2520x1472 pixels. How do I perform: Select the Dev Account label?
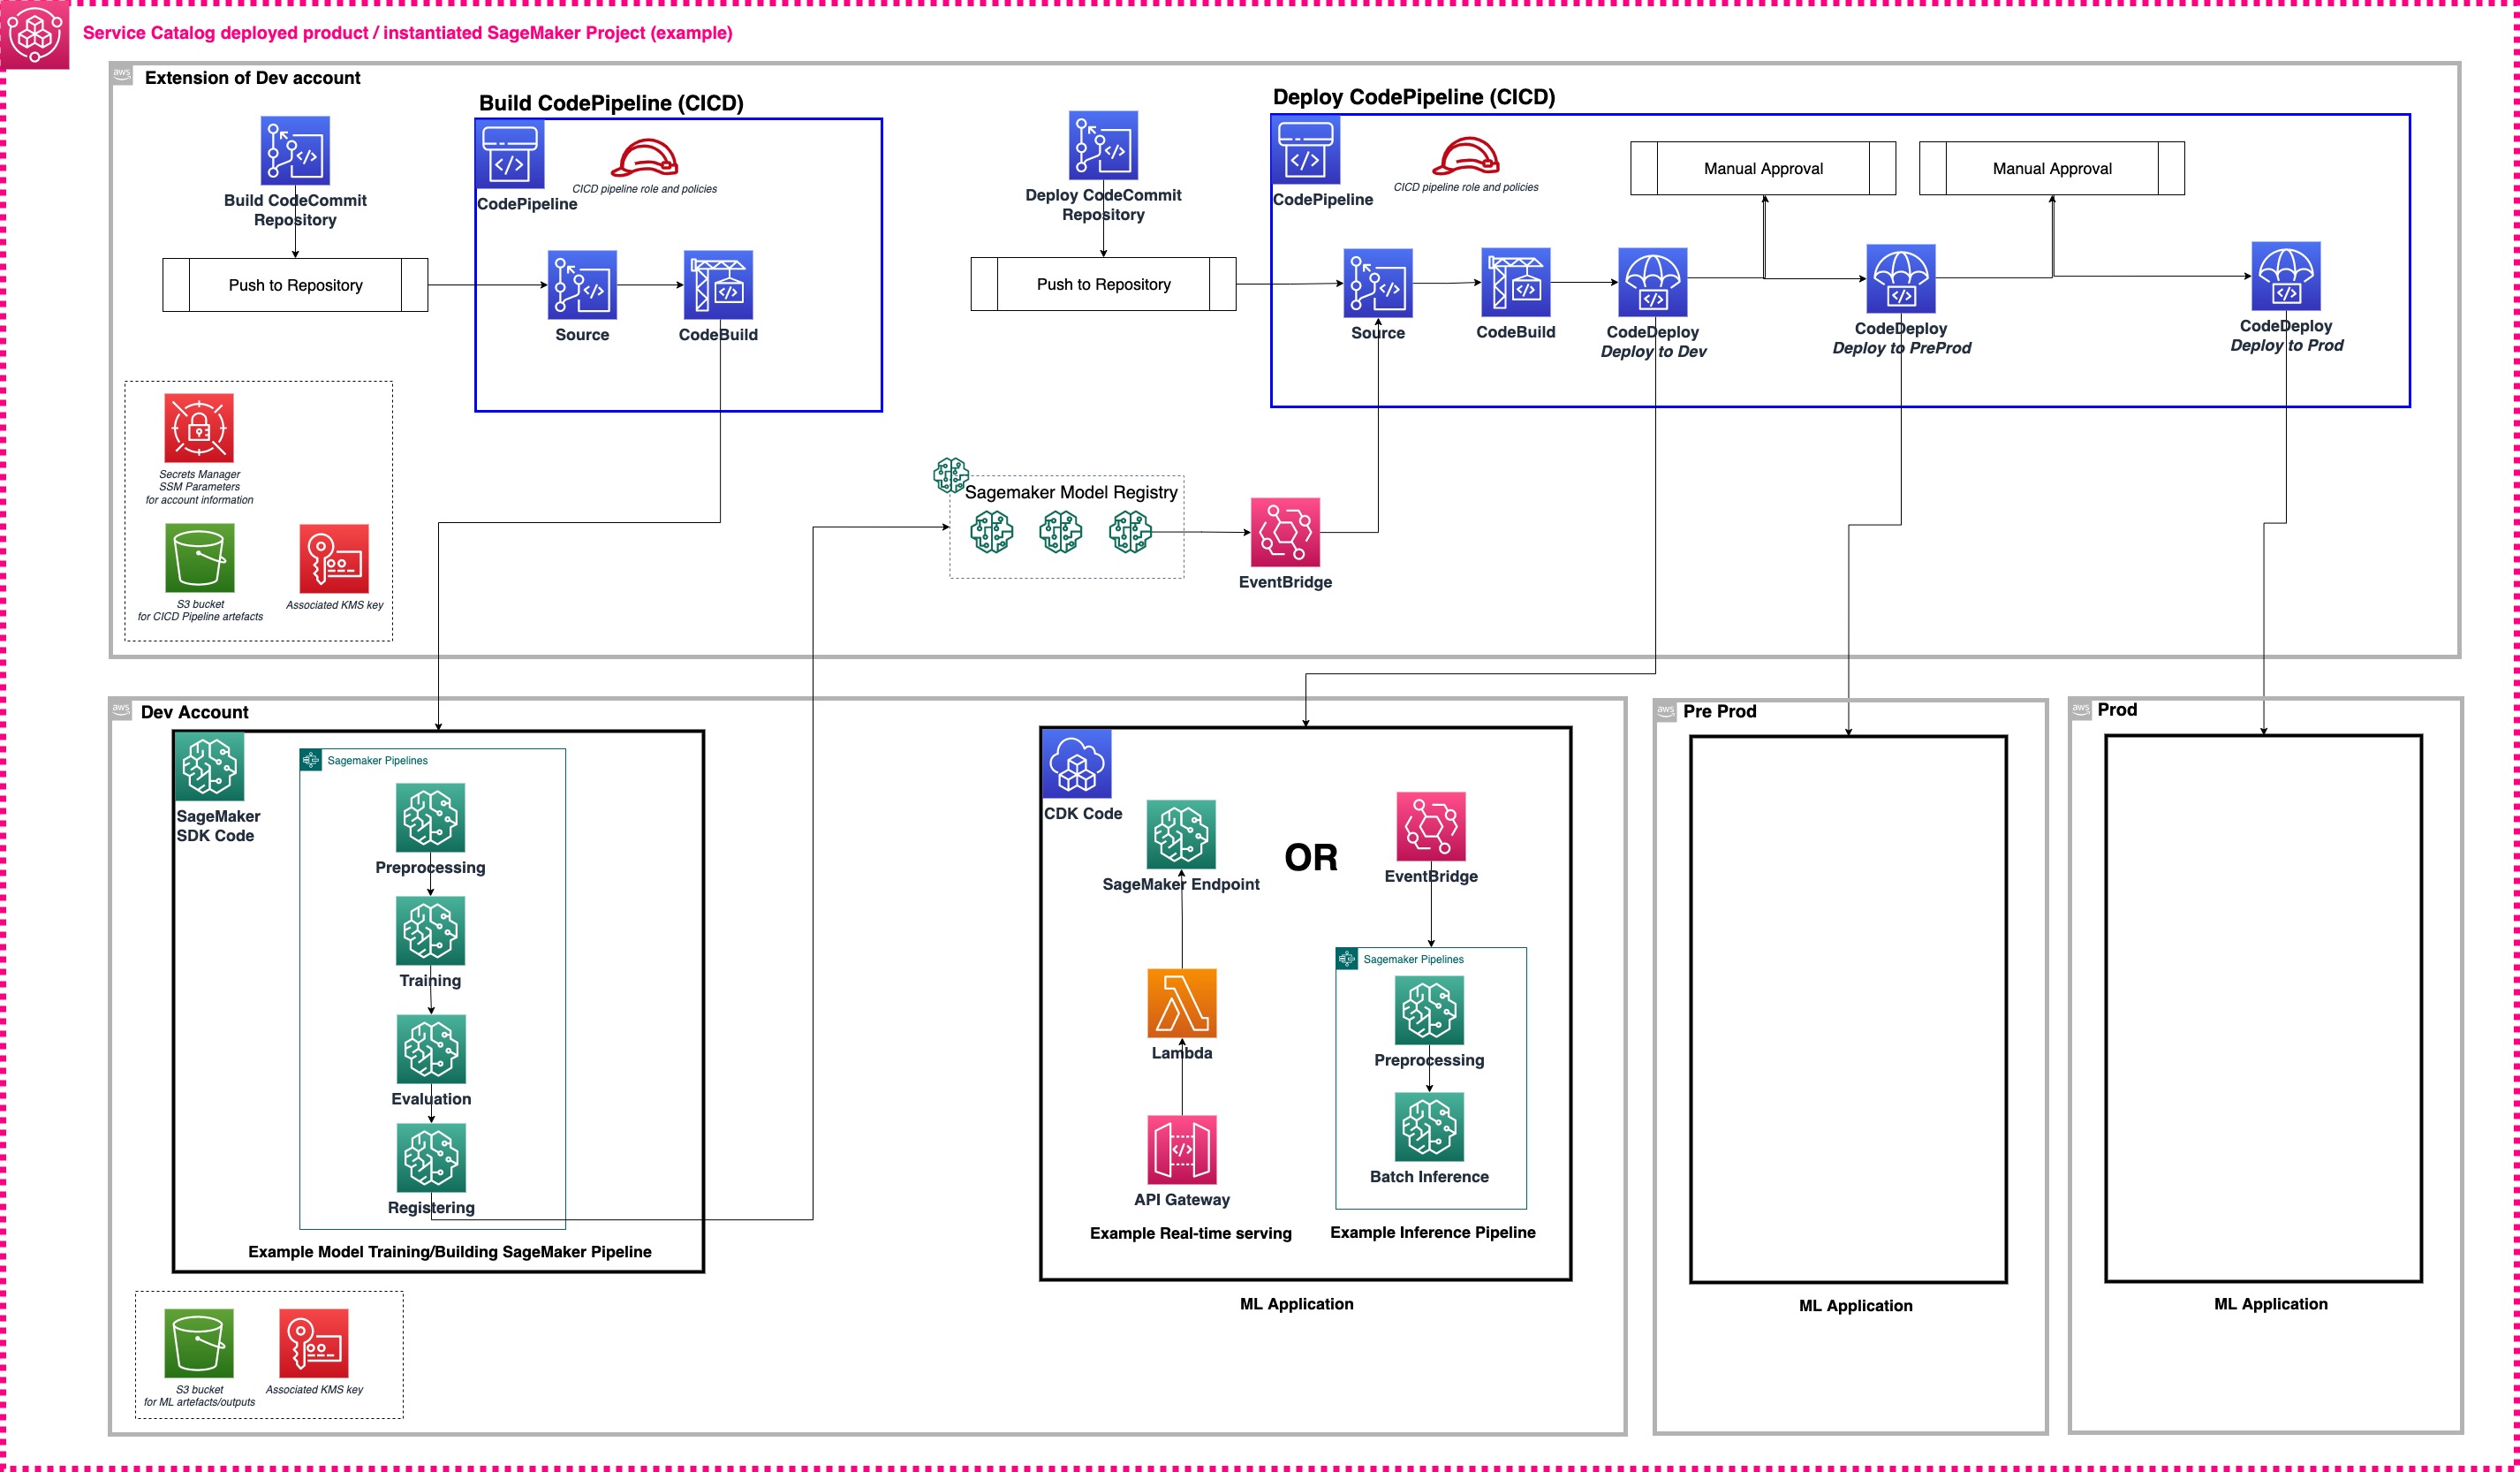194,712
